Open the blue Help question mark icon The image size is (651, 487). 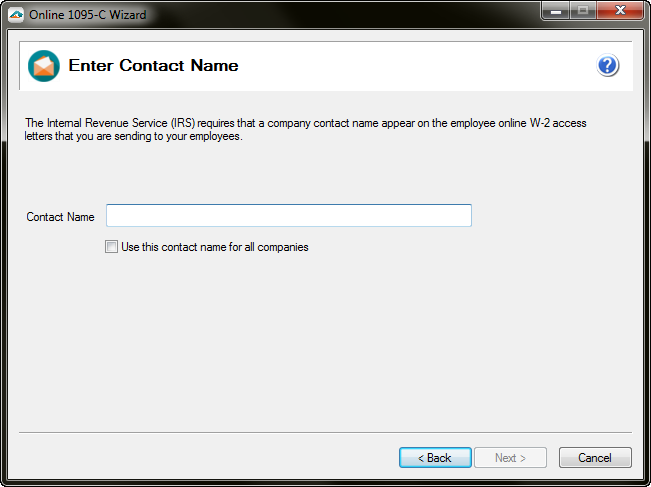pos(608,66)
